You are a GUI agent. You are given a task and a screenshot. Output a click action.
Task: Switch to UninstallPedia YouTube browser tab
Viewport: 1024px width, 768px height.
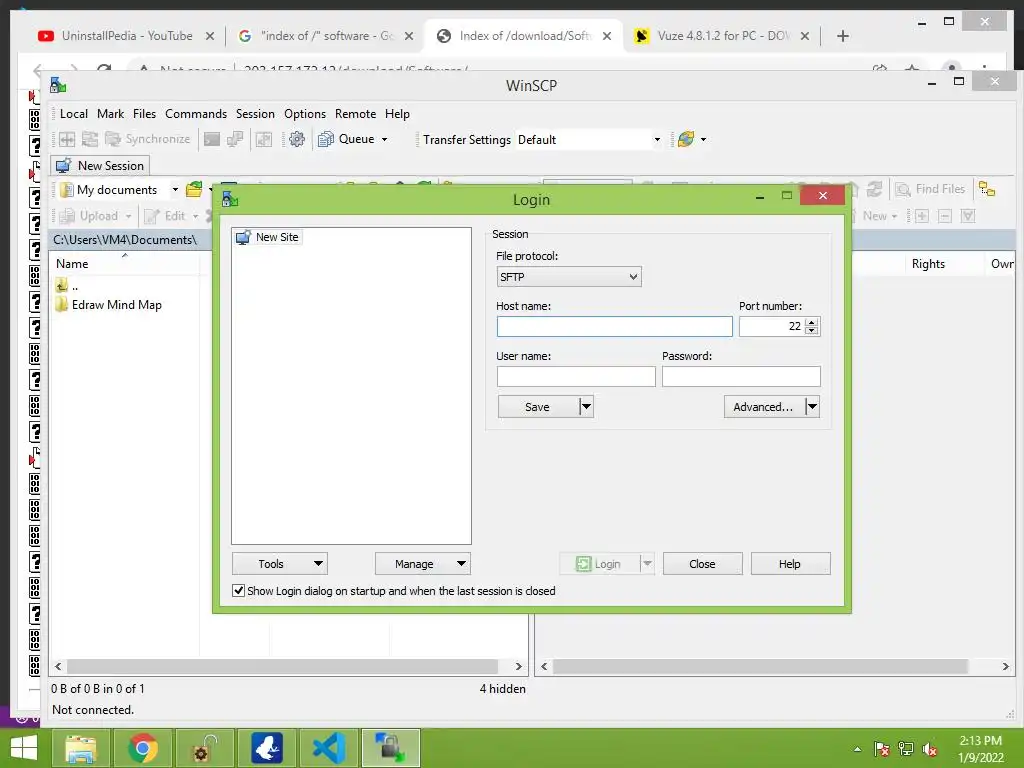click(x=127, y=36)
